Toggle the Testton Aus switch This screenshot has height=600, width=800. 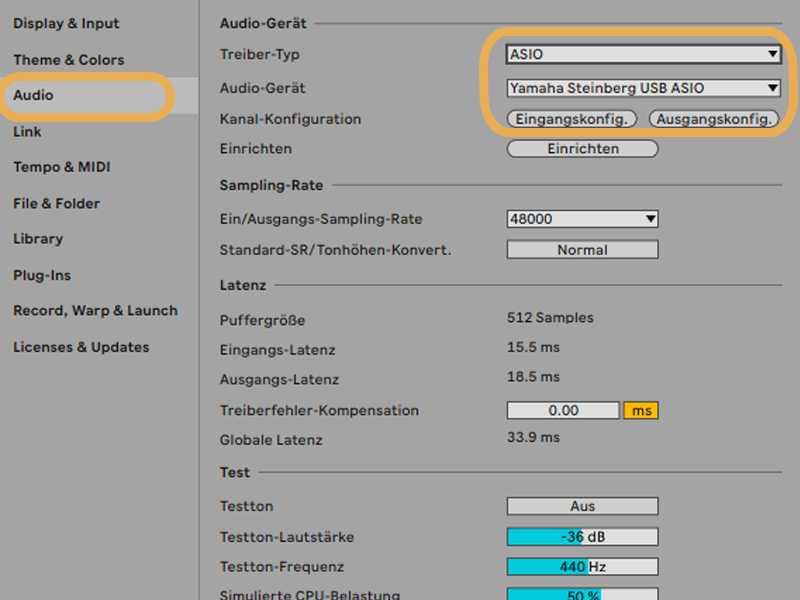(x=582, y=506)
